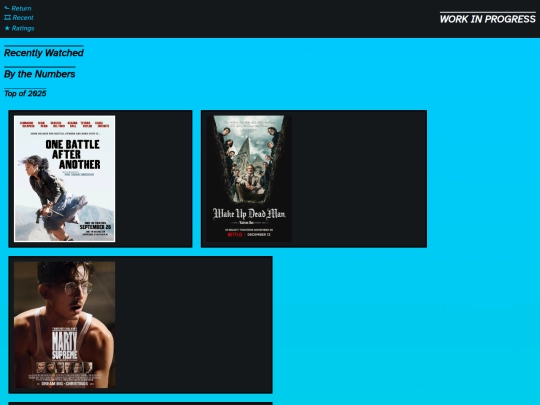
Task: Click the Recent film-strip icon
Action: click(x=7, y=18)
